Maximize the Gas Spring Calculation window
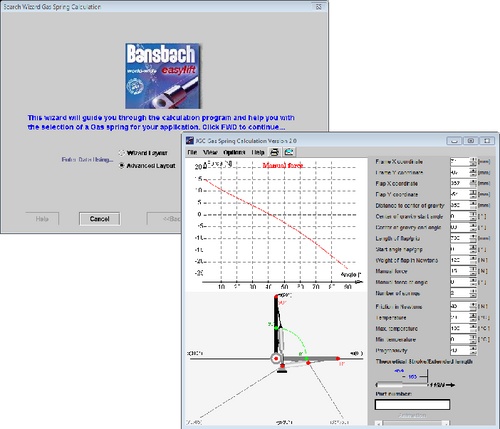The height and width of the screenshot is (429, 500). tap(471, 141)
